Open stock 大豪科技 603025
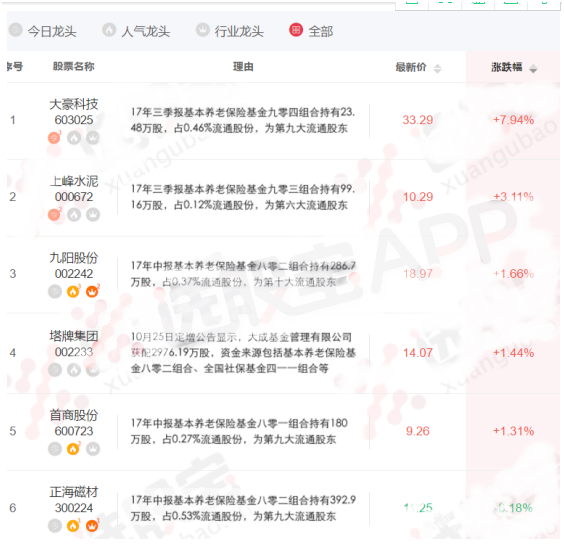The height and width of the screenshot is (544, 564). click(74, 112)
